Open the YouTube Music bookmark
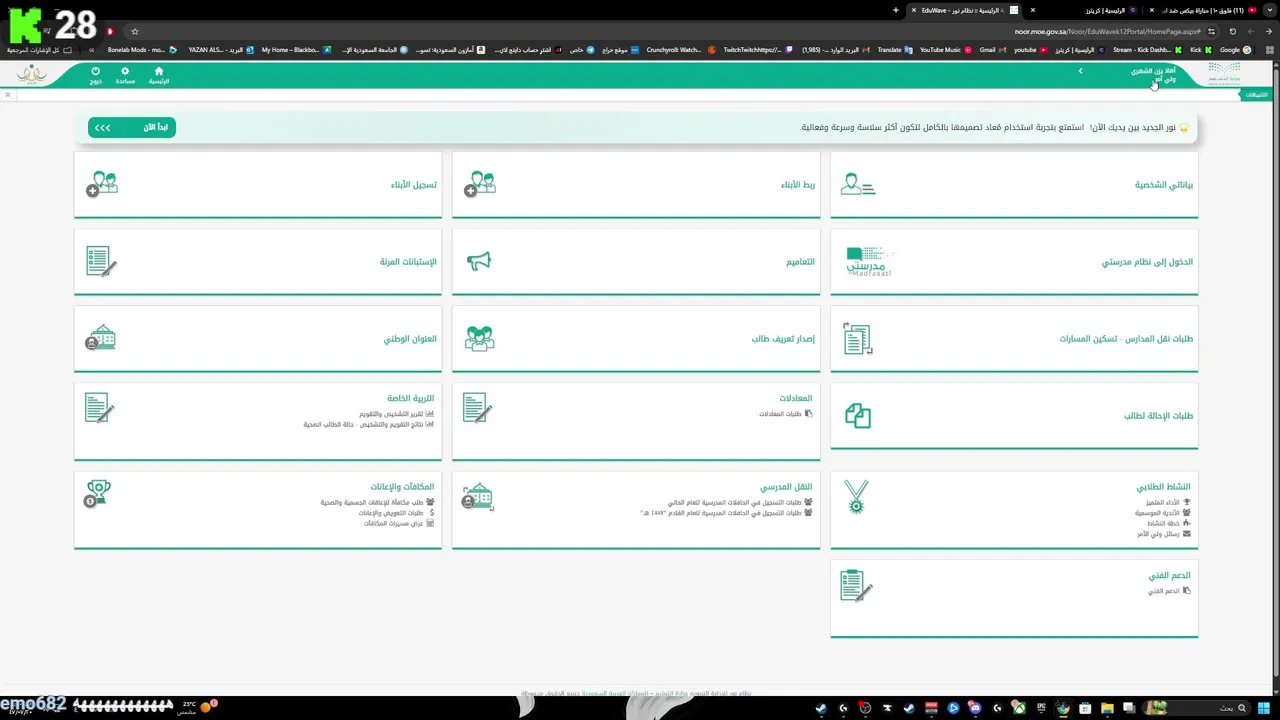Image resolution: width=1280 pixels, height=720 pixels. coord(945,50)
